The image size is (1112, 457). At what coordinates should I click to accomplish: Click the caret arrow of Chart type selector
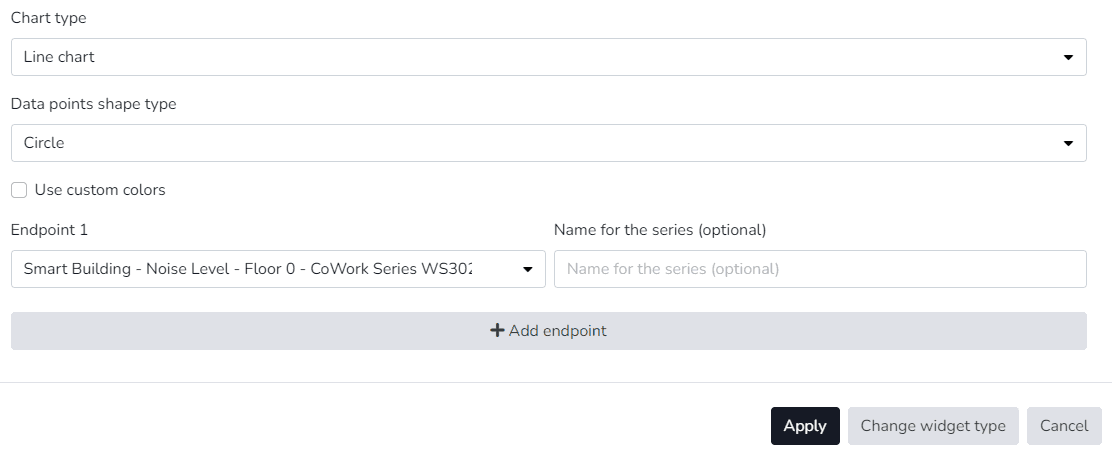(1068, 58)
